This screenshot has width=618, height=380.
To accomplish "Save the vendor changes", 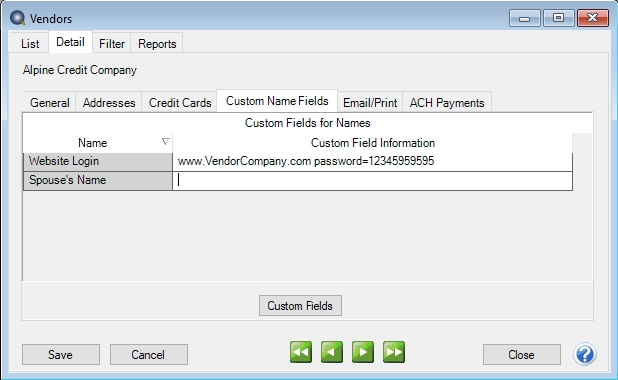I will point(60,354).
